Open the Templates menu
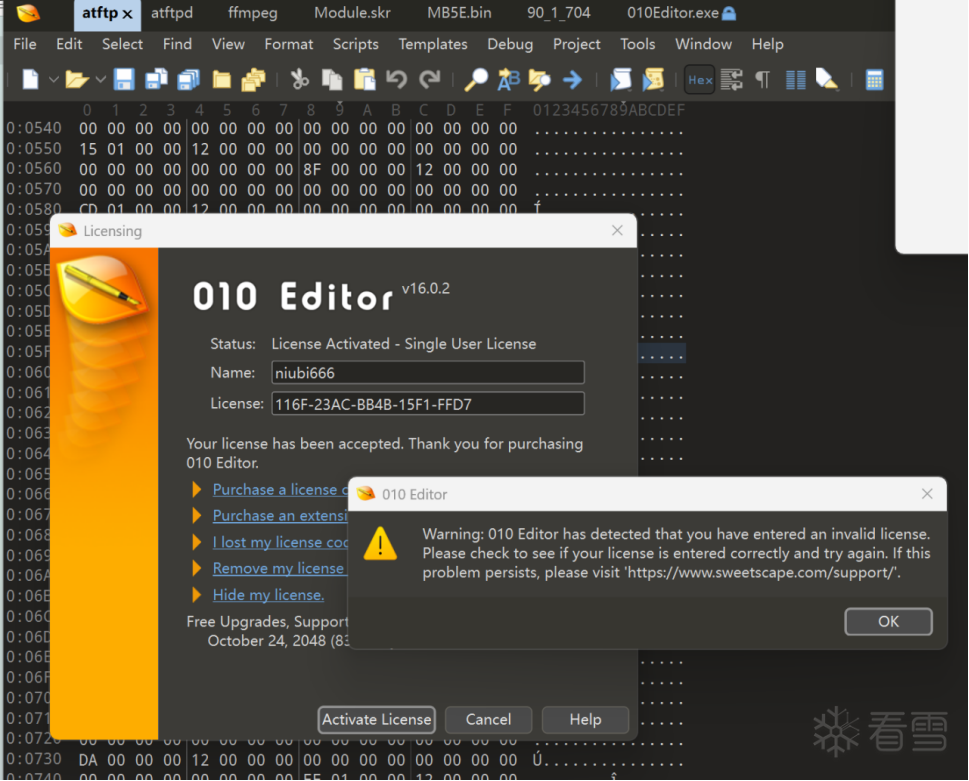This screenshot has width=969, height=781. [433, 44]
